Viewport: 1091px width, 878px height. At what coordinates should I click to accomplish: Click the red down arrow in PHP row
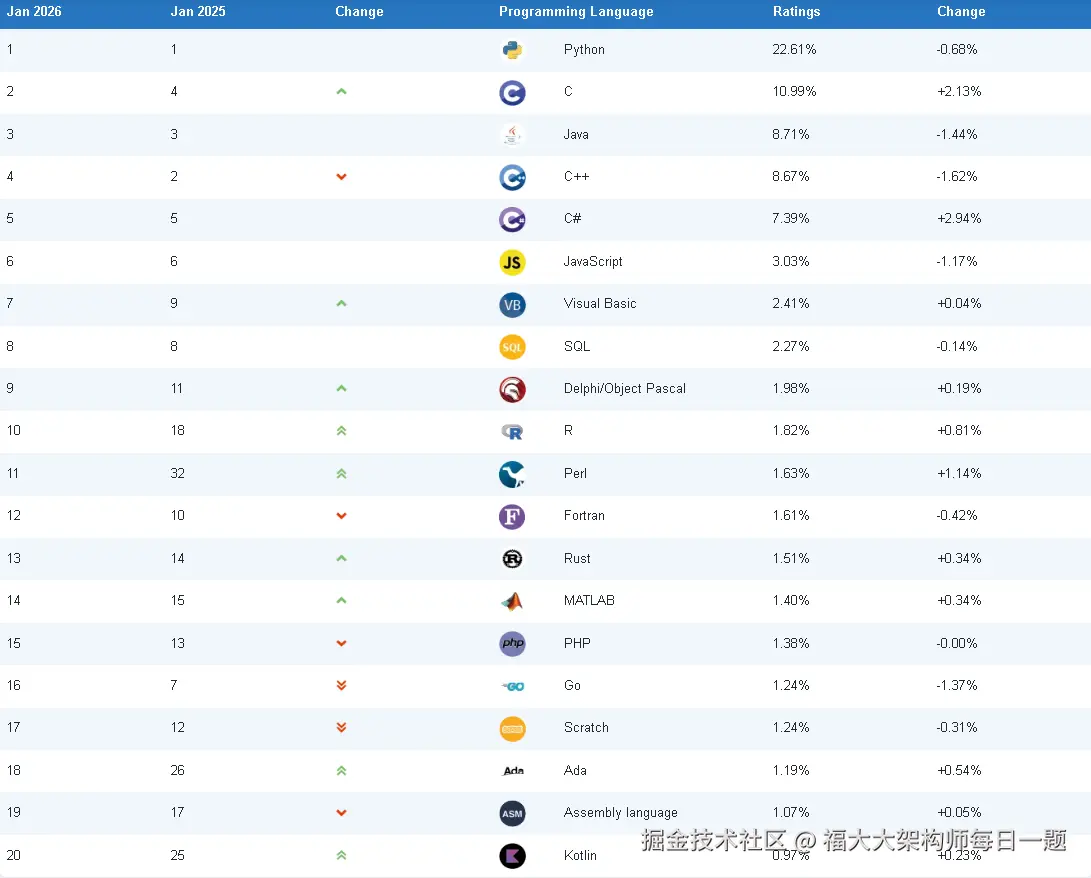coord(341,644)
